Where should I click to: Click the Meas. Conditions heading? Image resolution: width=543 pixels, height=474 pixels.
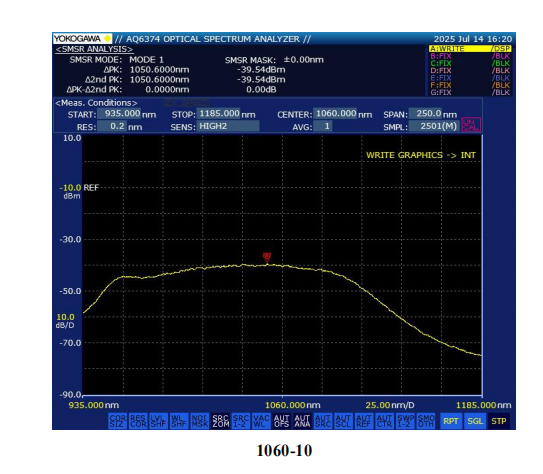click(x=96, y=103)
